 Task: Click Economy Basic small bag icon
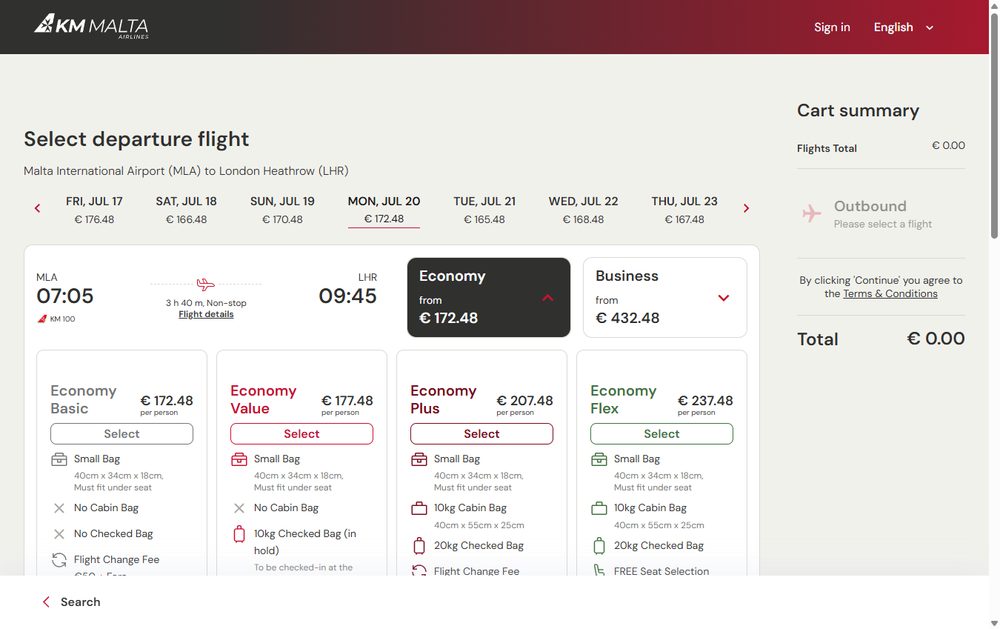coord(59,459)
